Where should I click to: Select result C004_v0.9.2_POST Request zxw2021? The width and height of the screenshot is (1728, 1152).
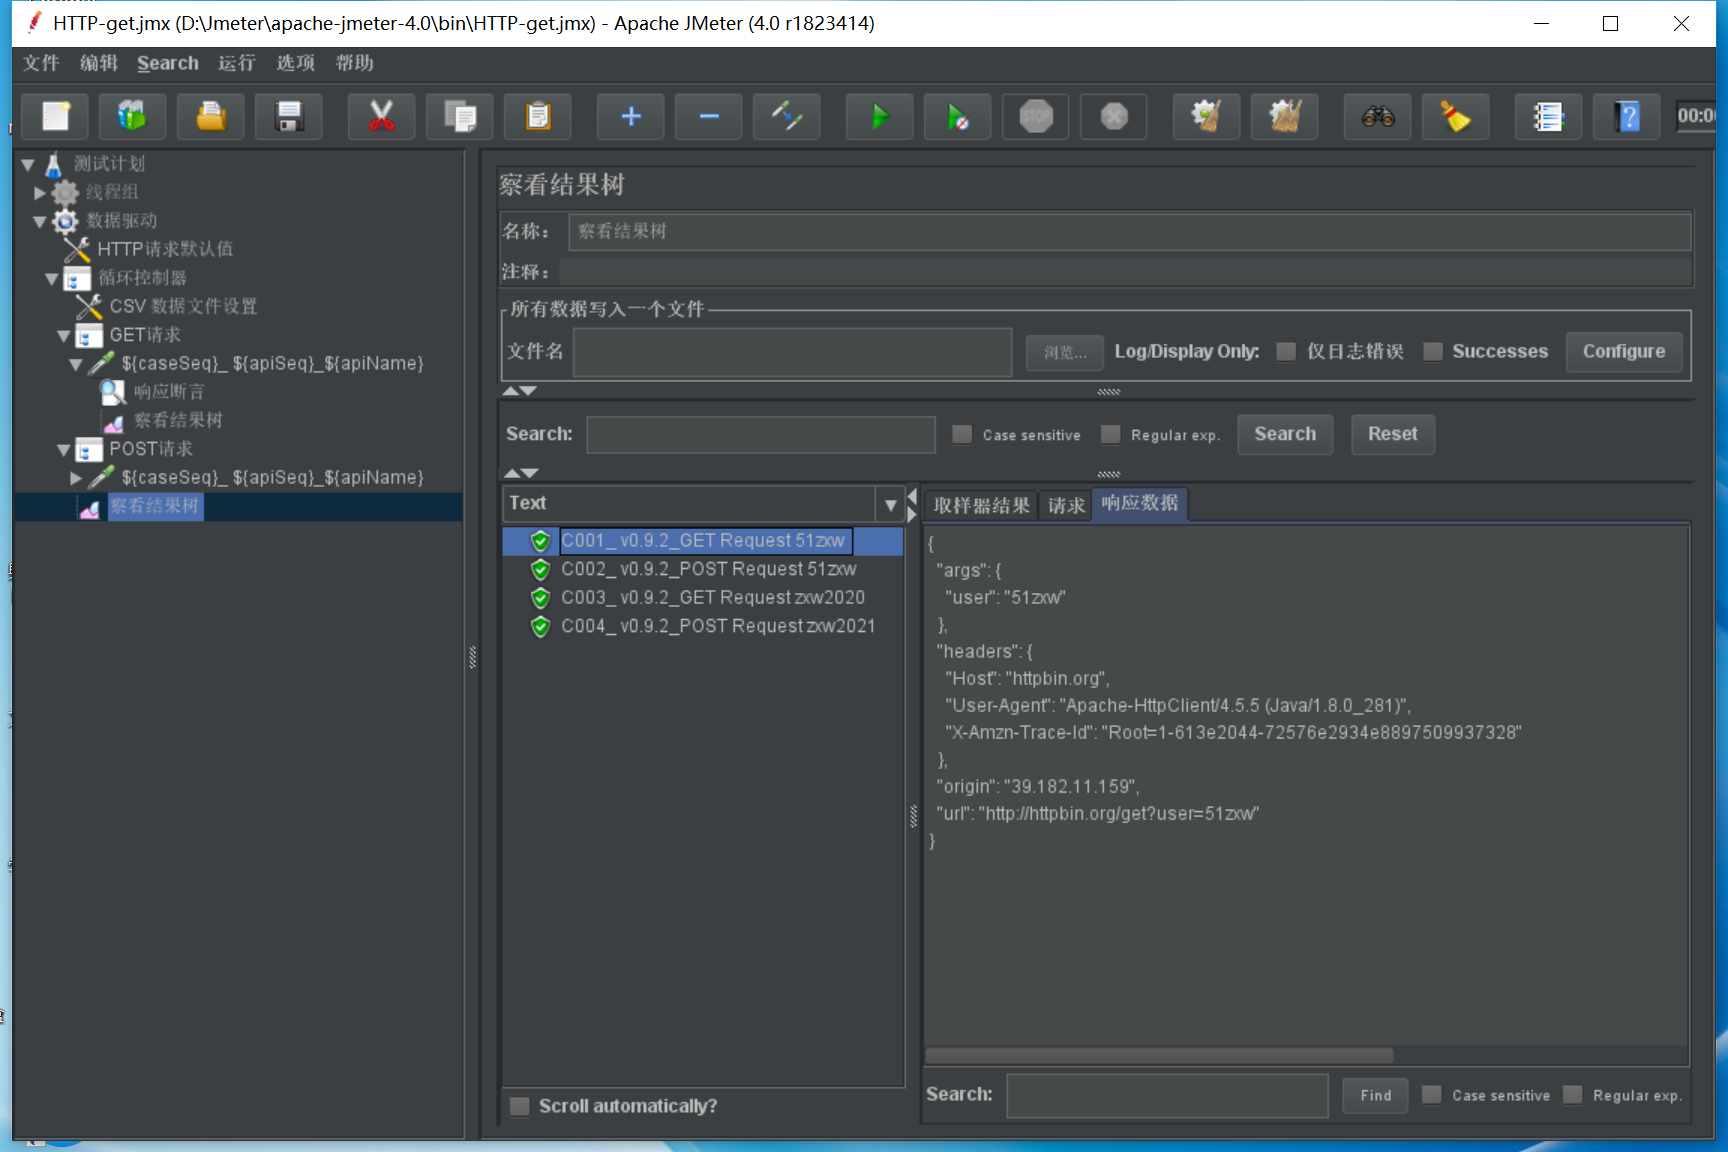tap(718, 626)
